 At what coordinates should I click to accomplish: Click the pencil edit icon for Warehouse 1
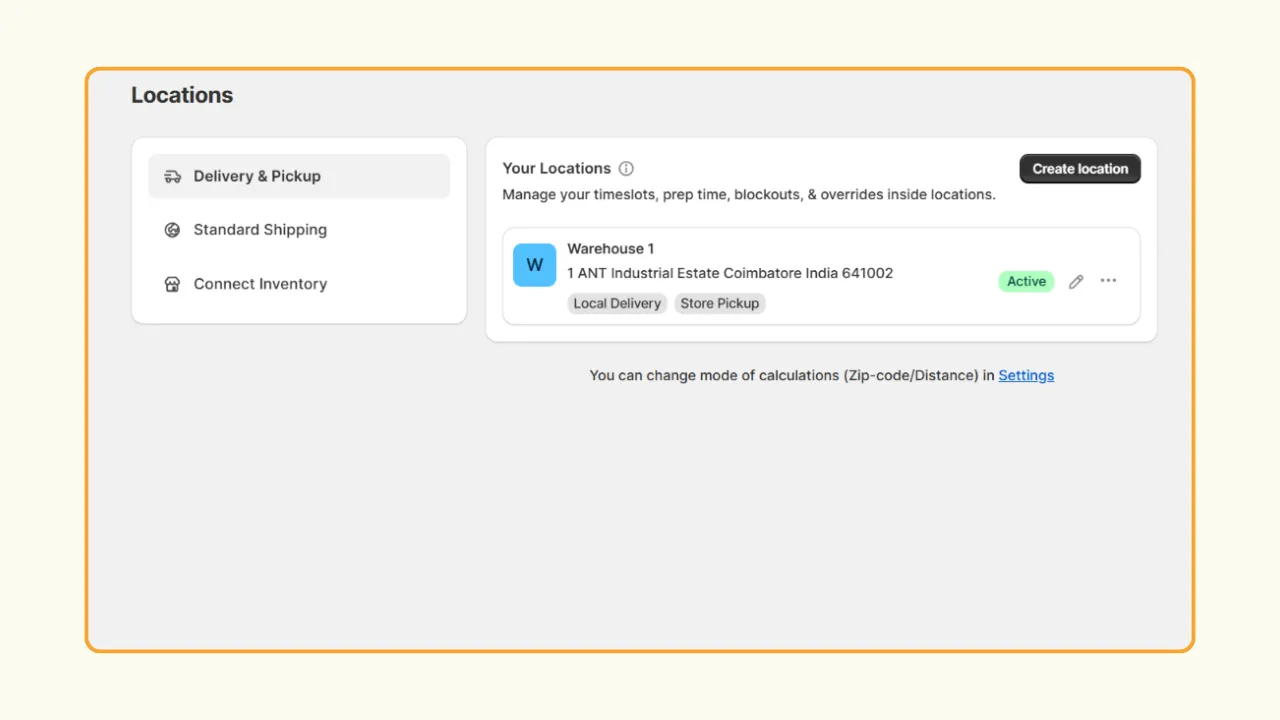click(1076, 282)
